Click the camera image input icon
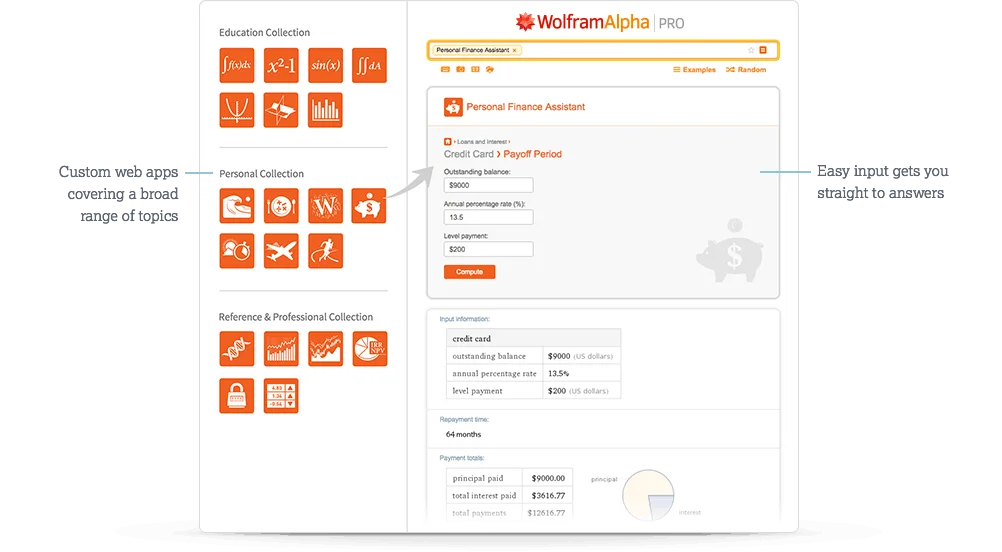 click(460, 69)
